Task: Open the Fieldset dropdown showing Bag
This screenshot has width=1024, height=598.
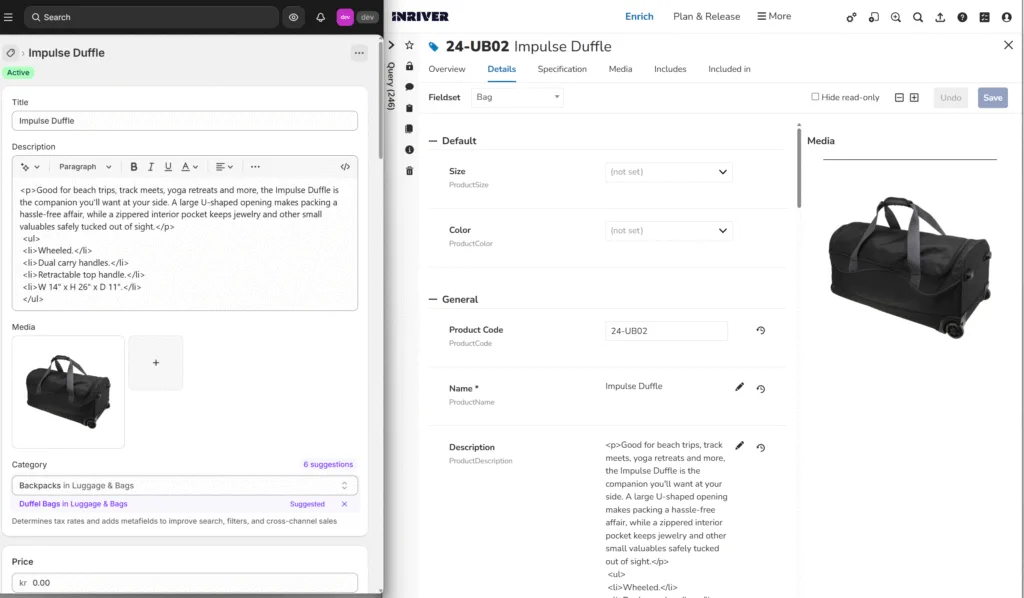Action: 515,97
